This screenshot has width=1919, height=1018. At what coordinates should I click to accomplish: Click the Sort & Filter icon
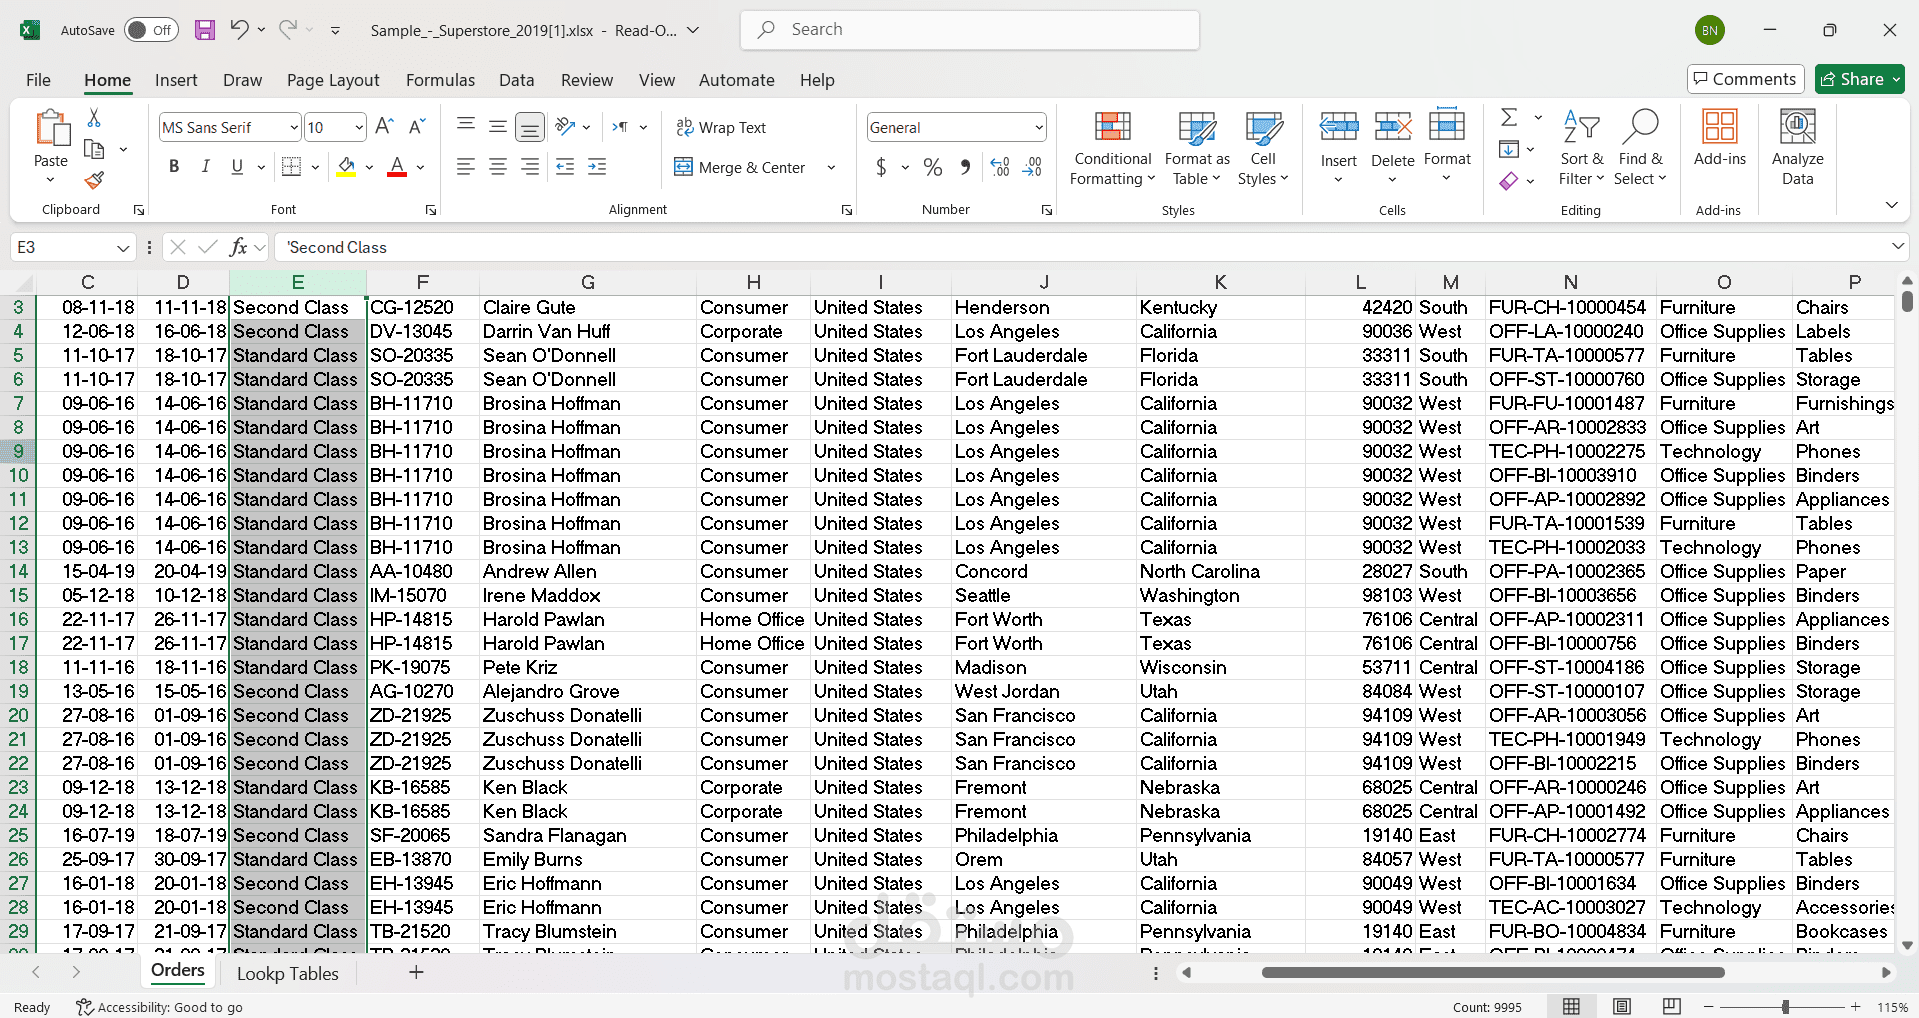click(x=1581, y=127)
